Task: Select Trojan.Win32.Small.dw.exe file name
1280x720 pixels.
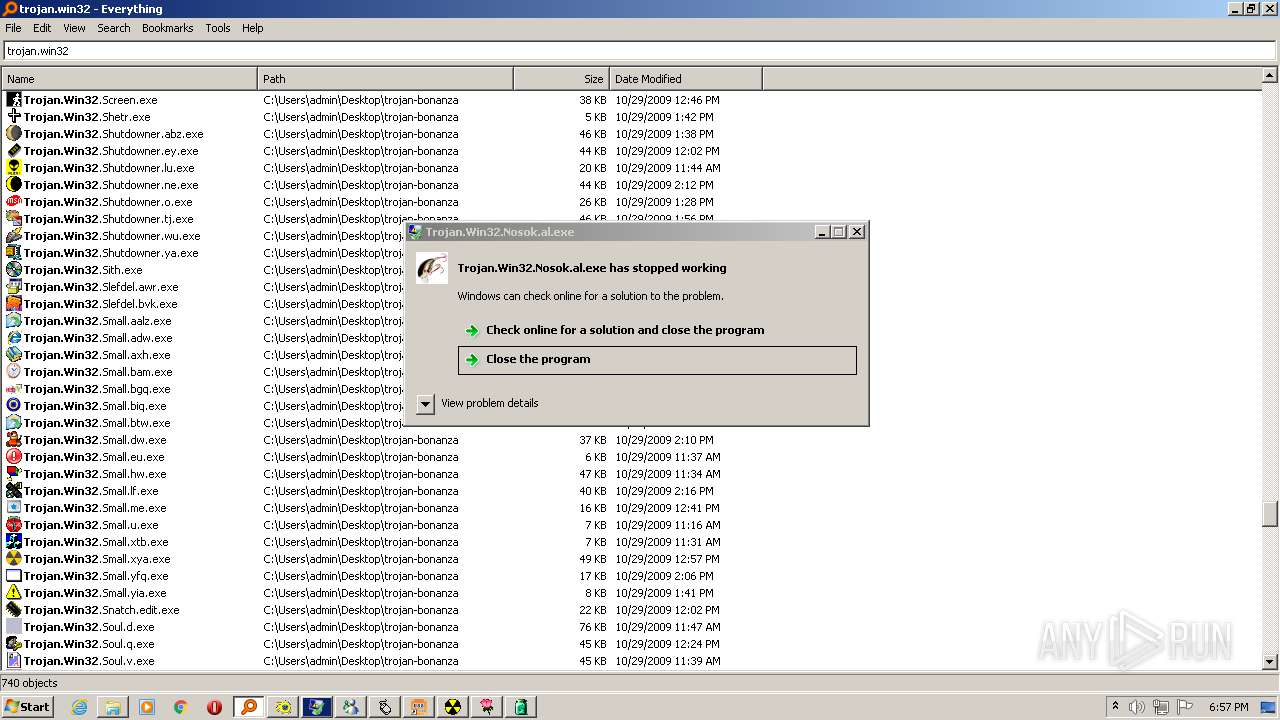Action: (95, 440)
